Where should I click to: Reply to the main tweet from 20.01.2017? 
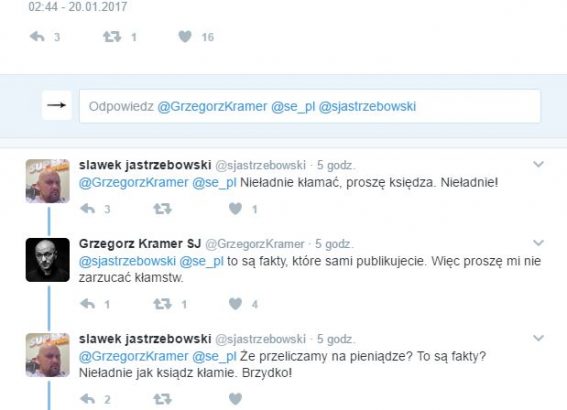pos(37,37)
